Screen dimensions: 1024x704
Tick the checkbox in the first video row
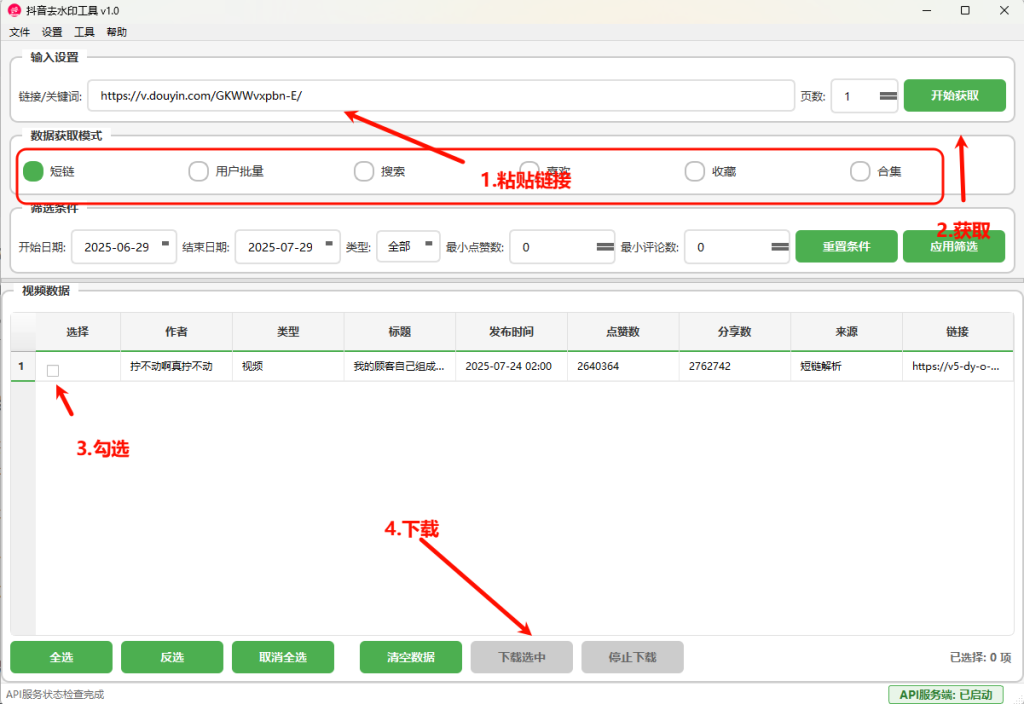(53, 371)
